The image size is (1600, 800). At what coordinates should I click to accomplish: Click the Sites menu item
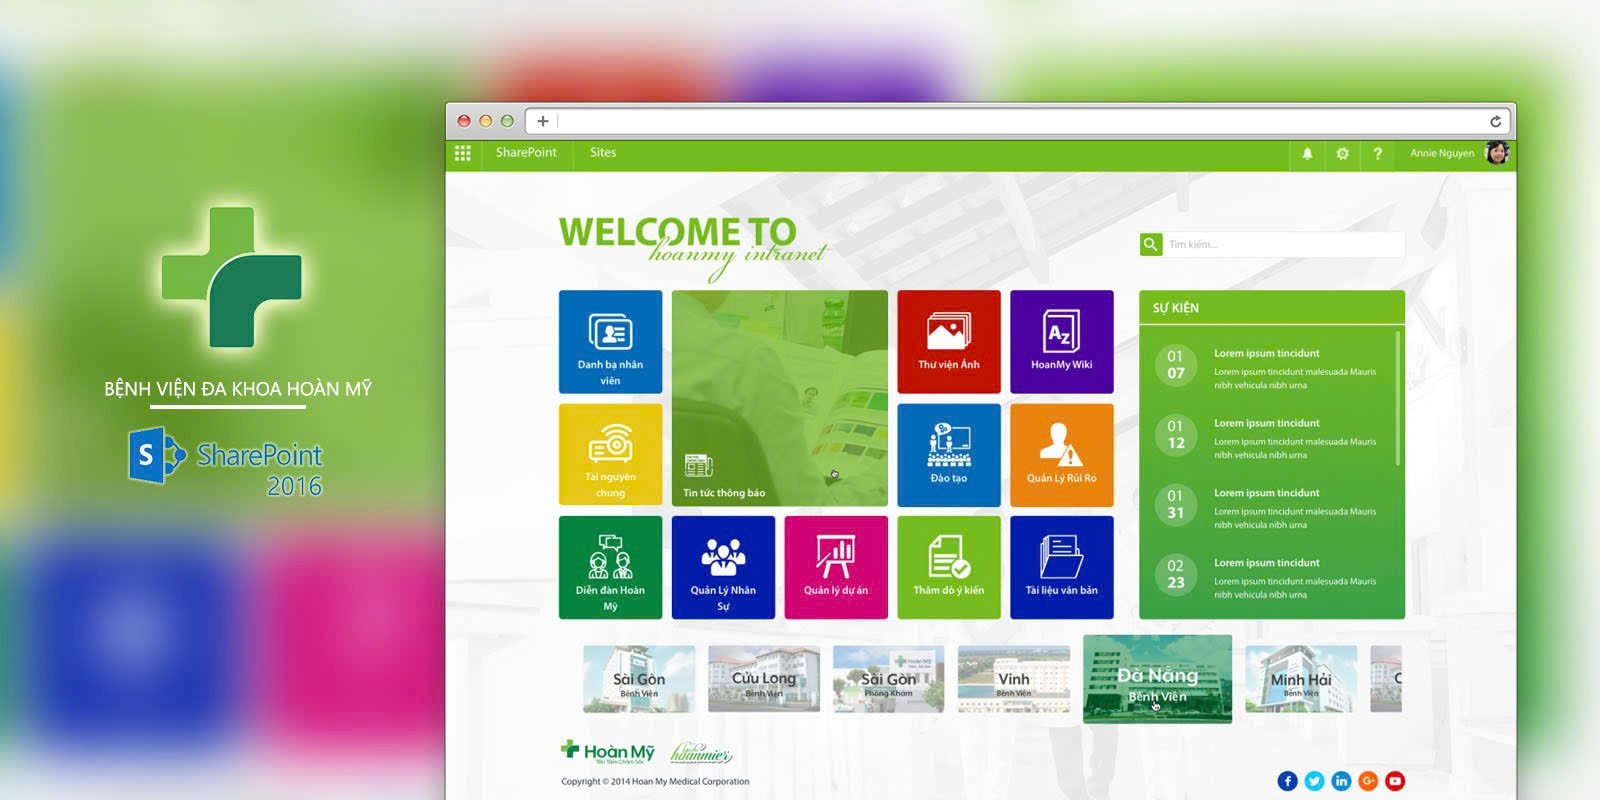pyautogui.click(x=603, y=153)
